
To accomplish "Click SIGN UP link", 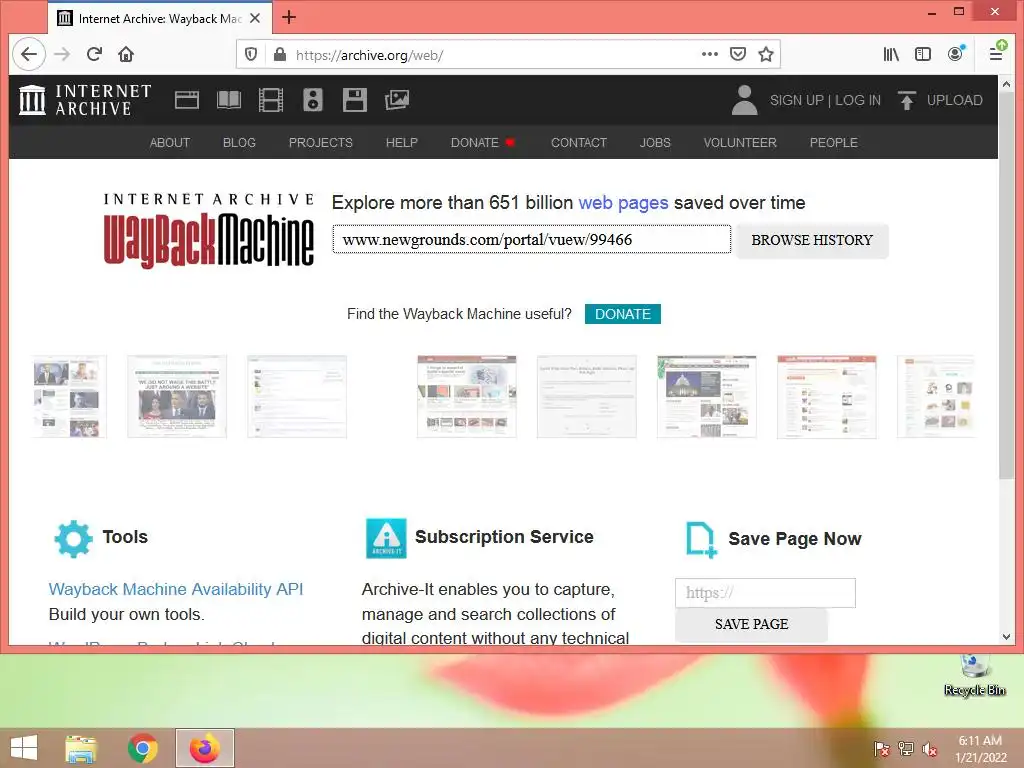I will click(796, 100).
